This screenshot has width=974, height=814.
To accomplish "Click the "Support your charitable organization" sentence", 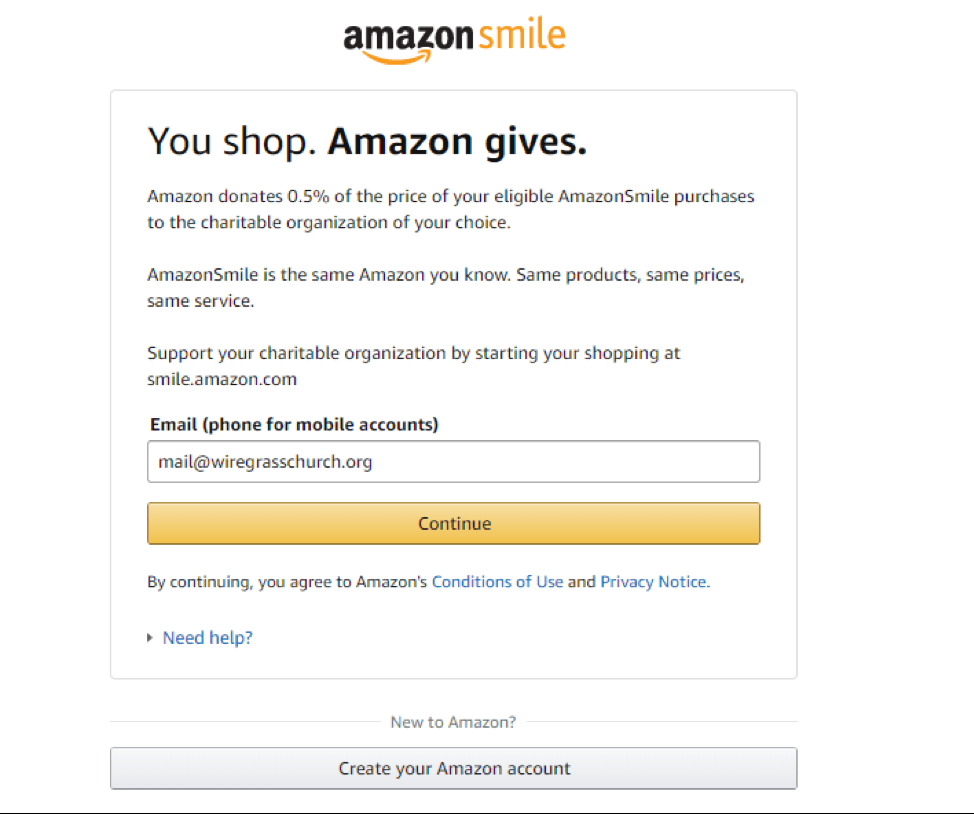I will coord(414,353).
